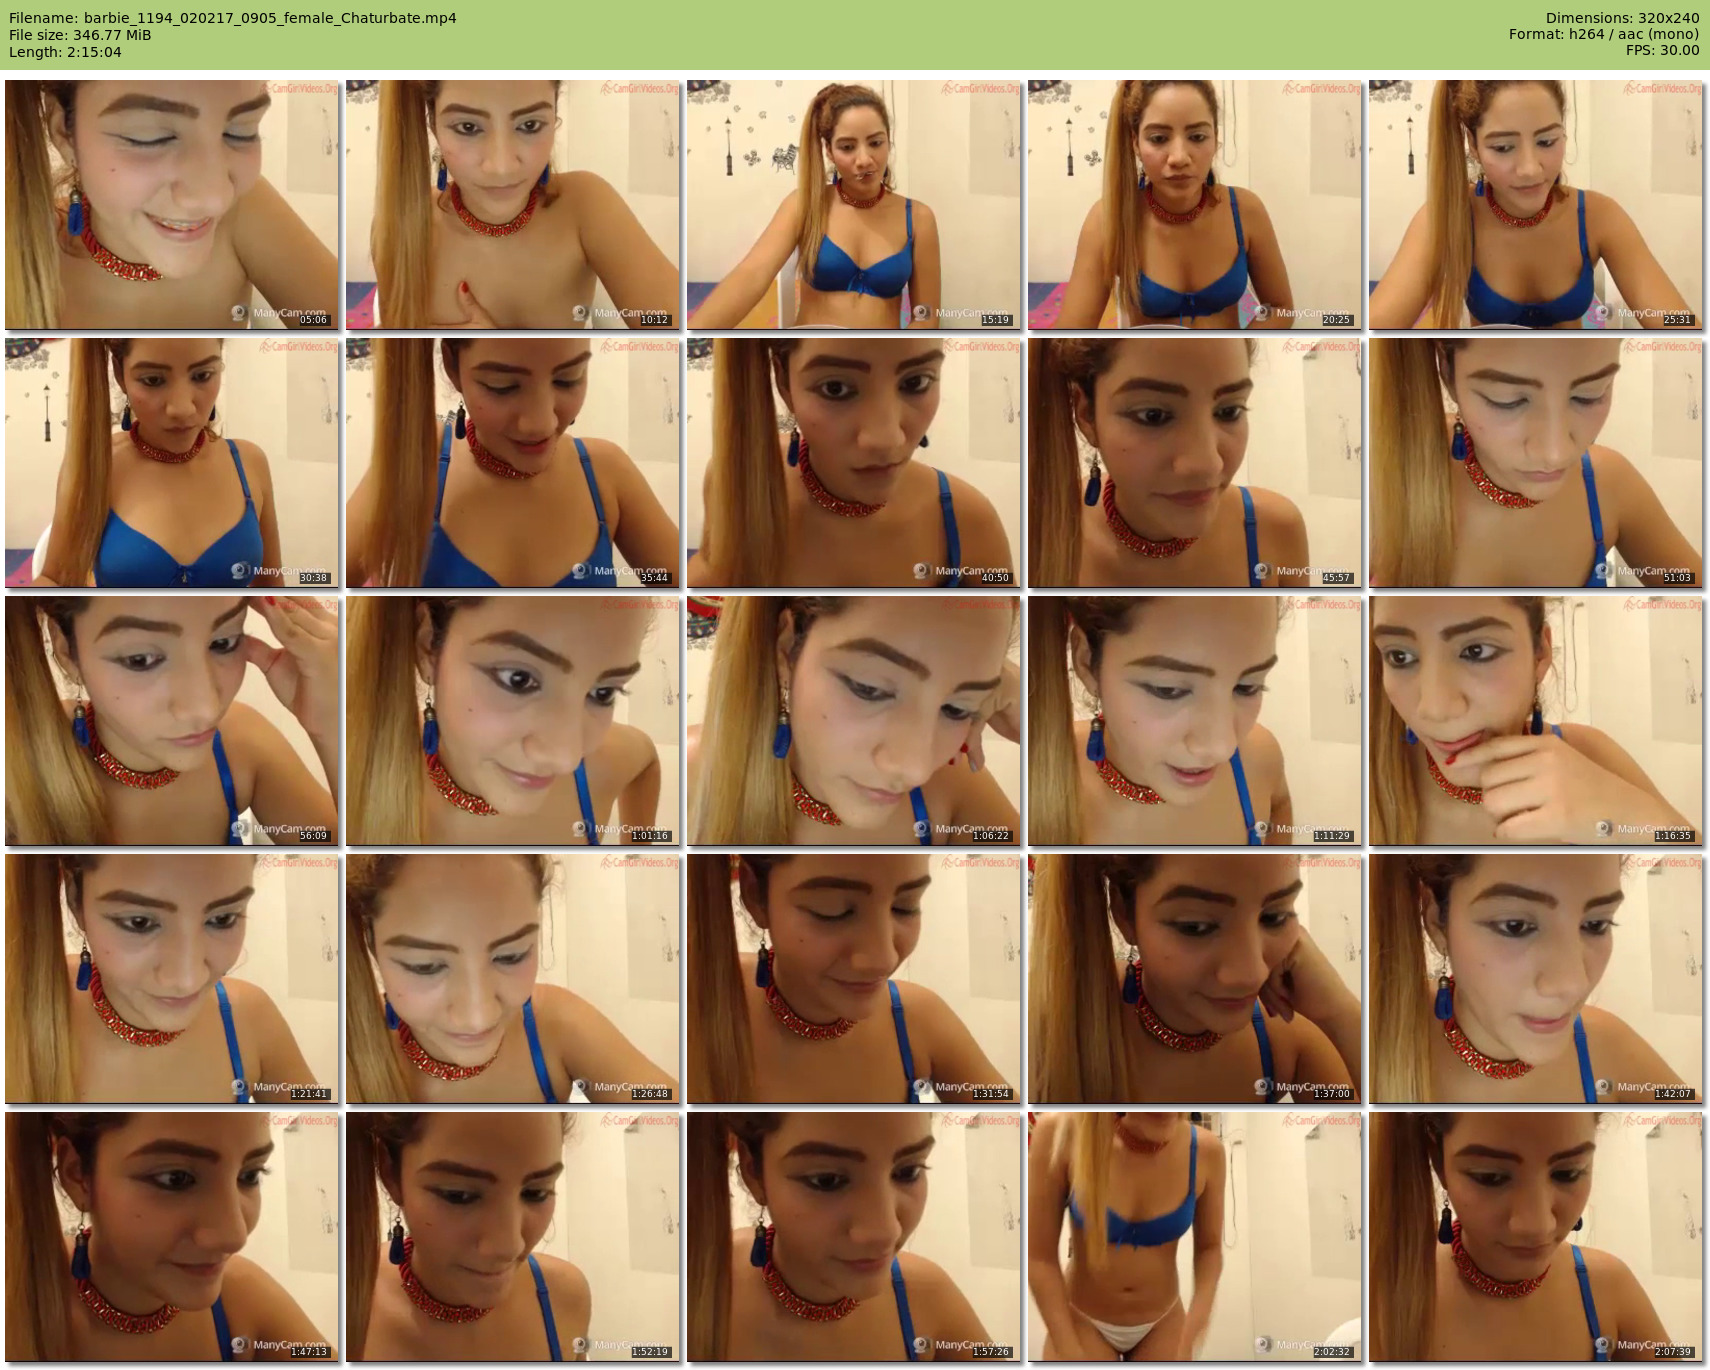
Task: Click the frame at 30:38
Action: [172, 463]
